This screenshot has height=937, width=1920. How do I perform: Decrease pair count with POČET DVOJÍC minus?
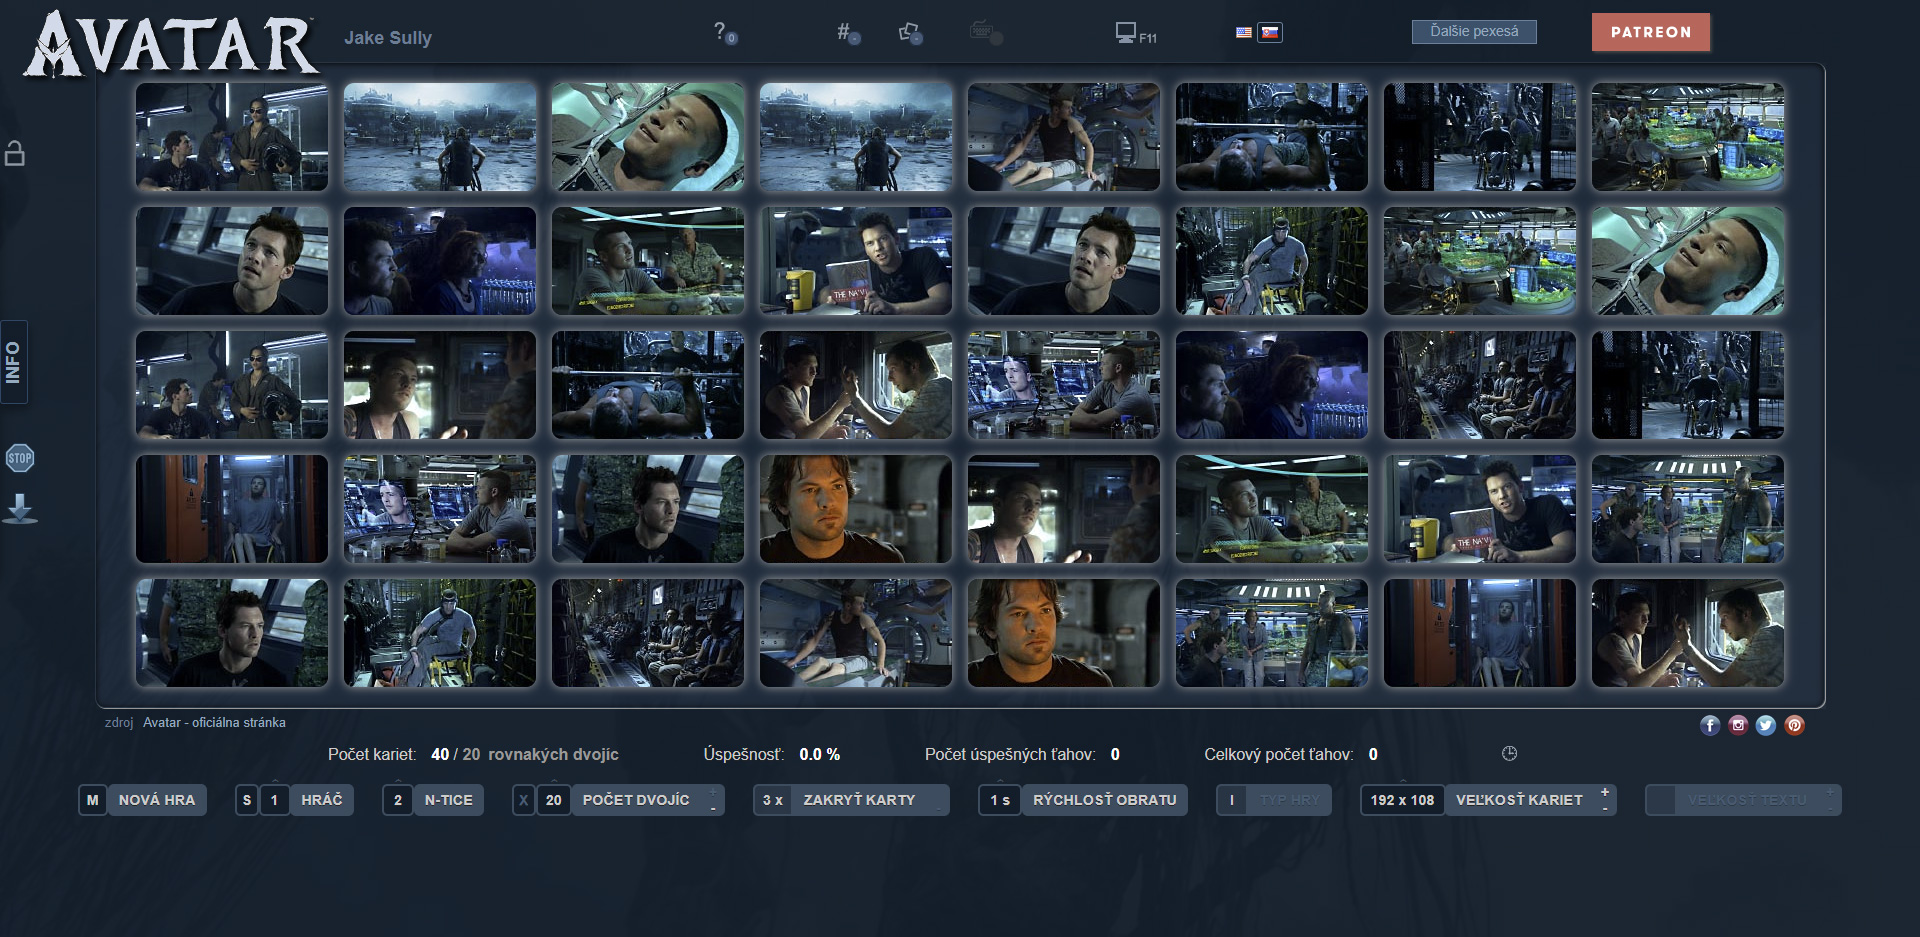tap(713, 808)
